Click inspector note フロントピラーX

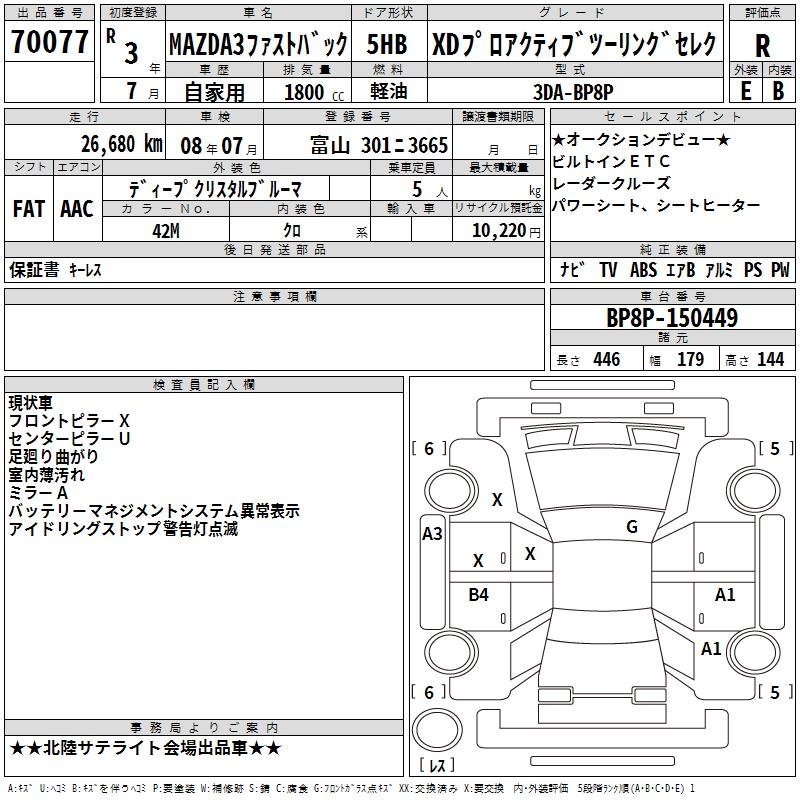69,421
